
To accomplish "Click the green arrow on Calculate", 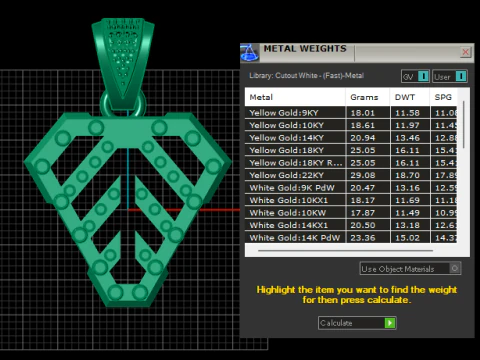I will point(390,323).
